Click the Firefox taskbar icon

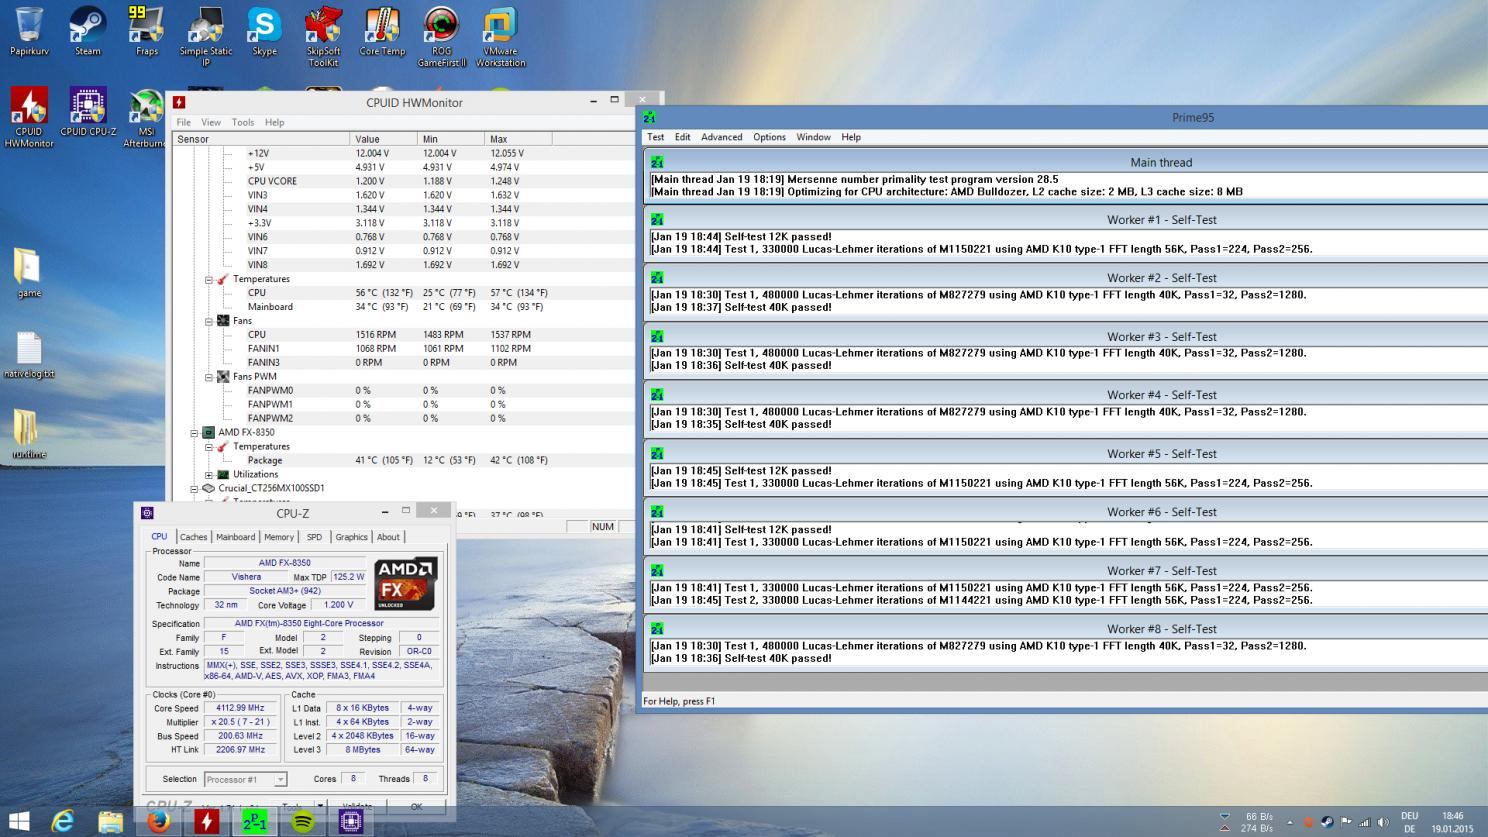[158, 821]
